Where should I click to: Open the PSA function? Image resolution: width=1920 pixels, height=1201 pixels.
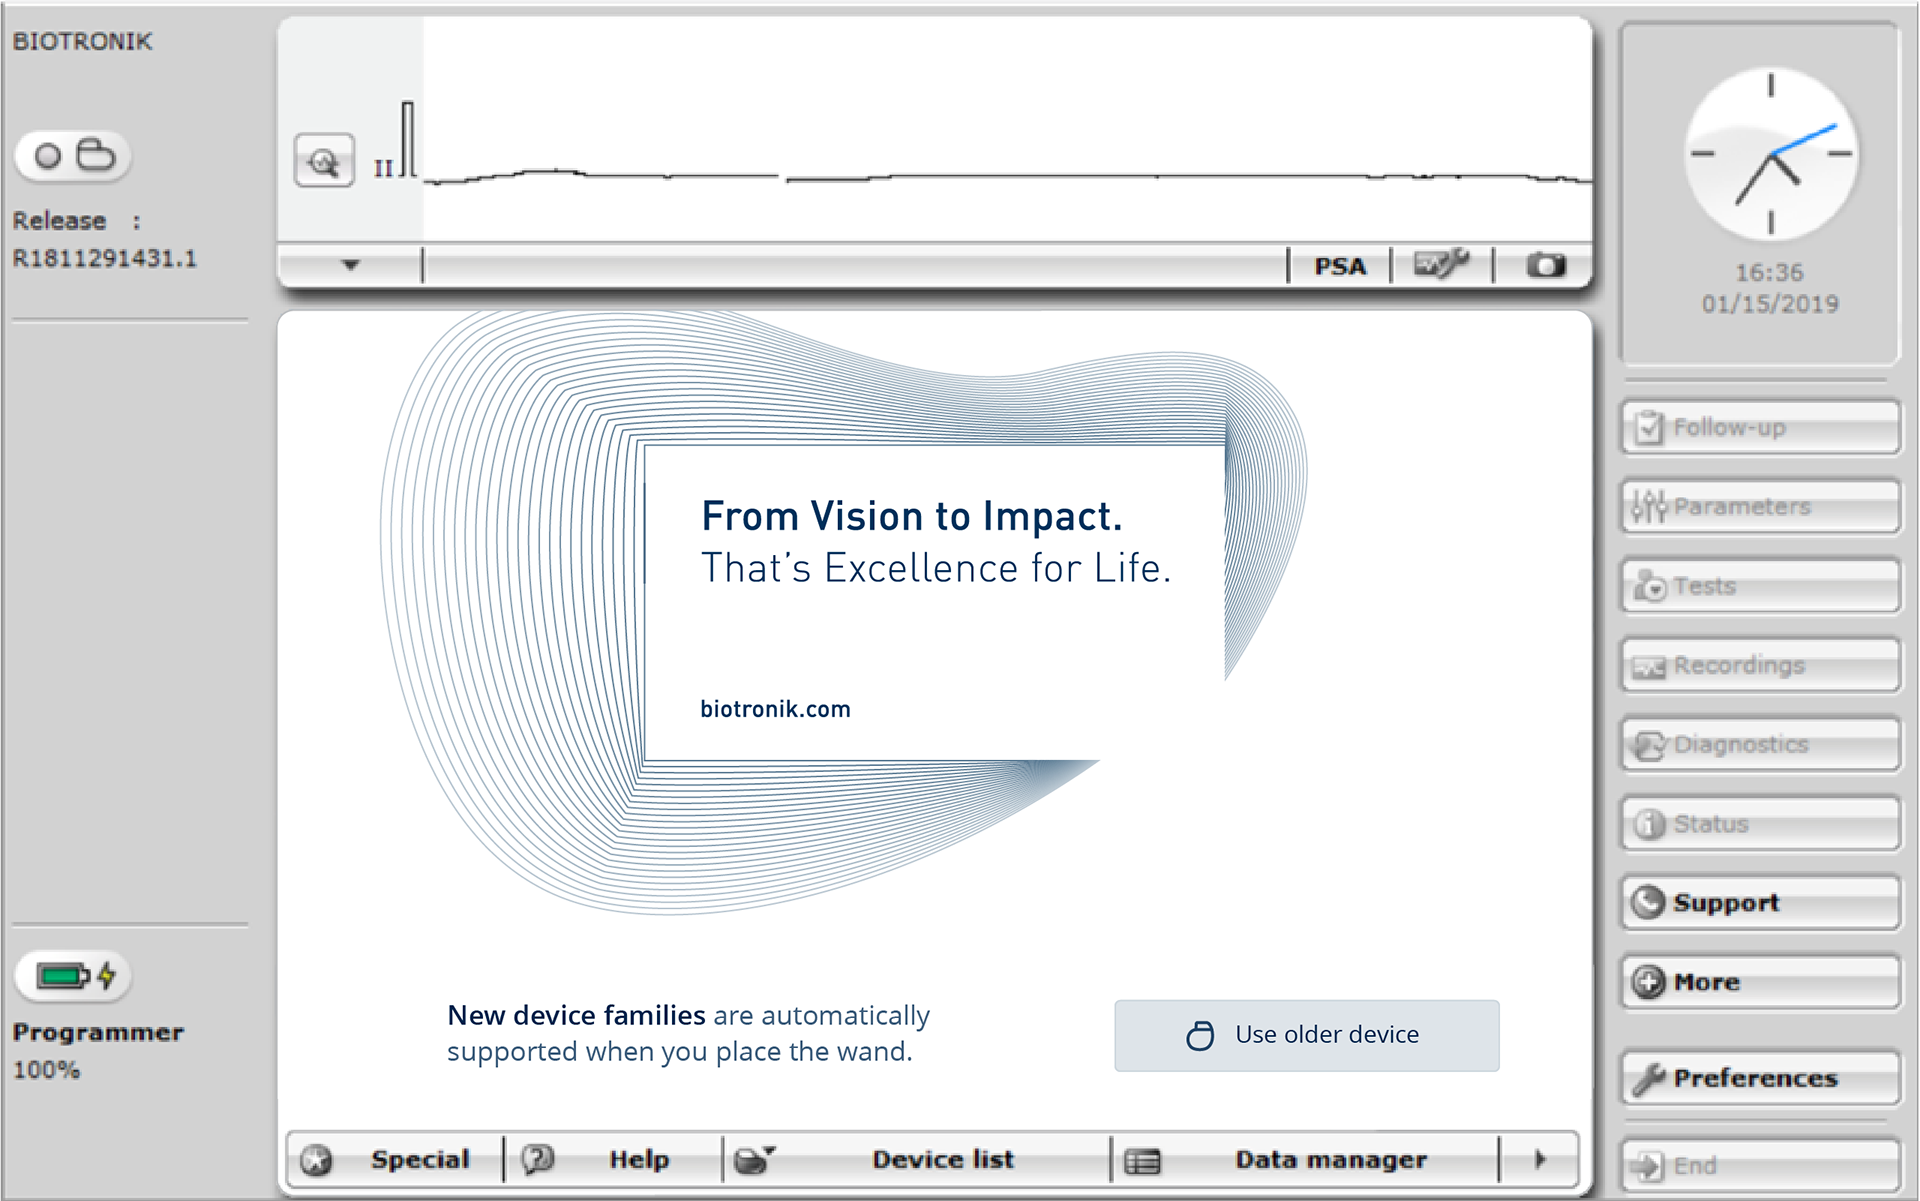coord(1339,266)
